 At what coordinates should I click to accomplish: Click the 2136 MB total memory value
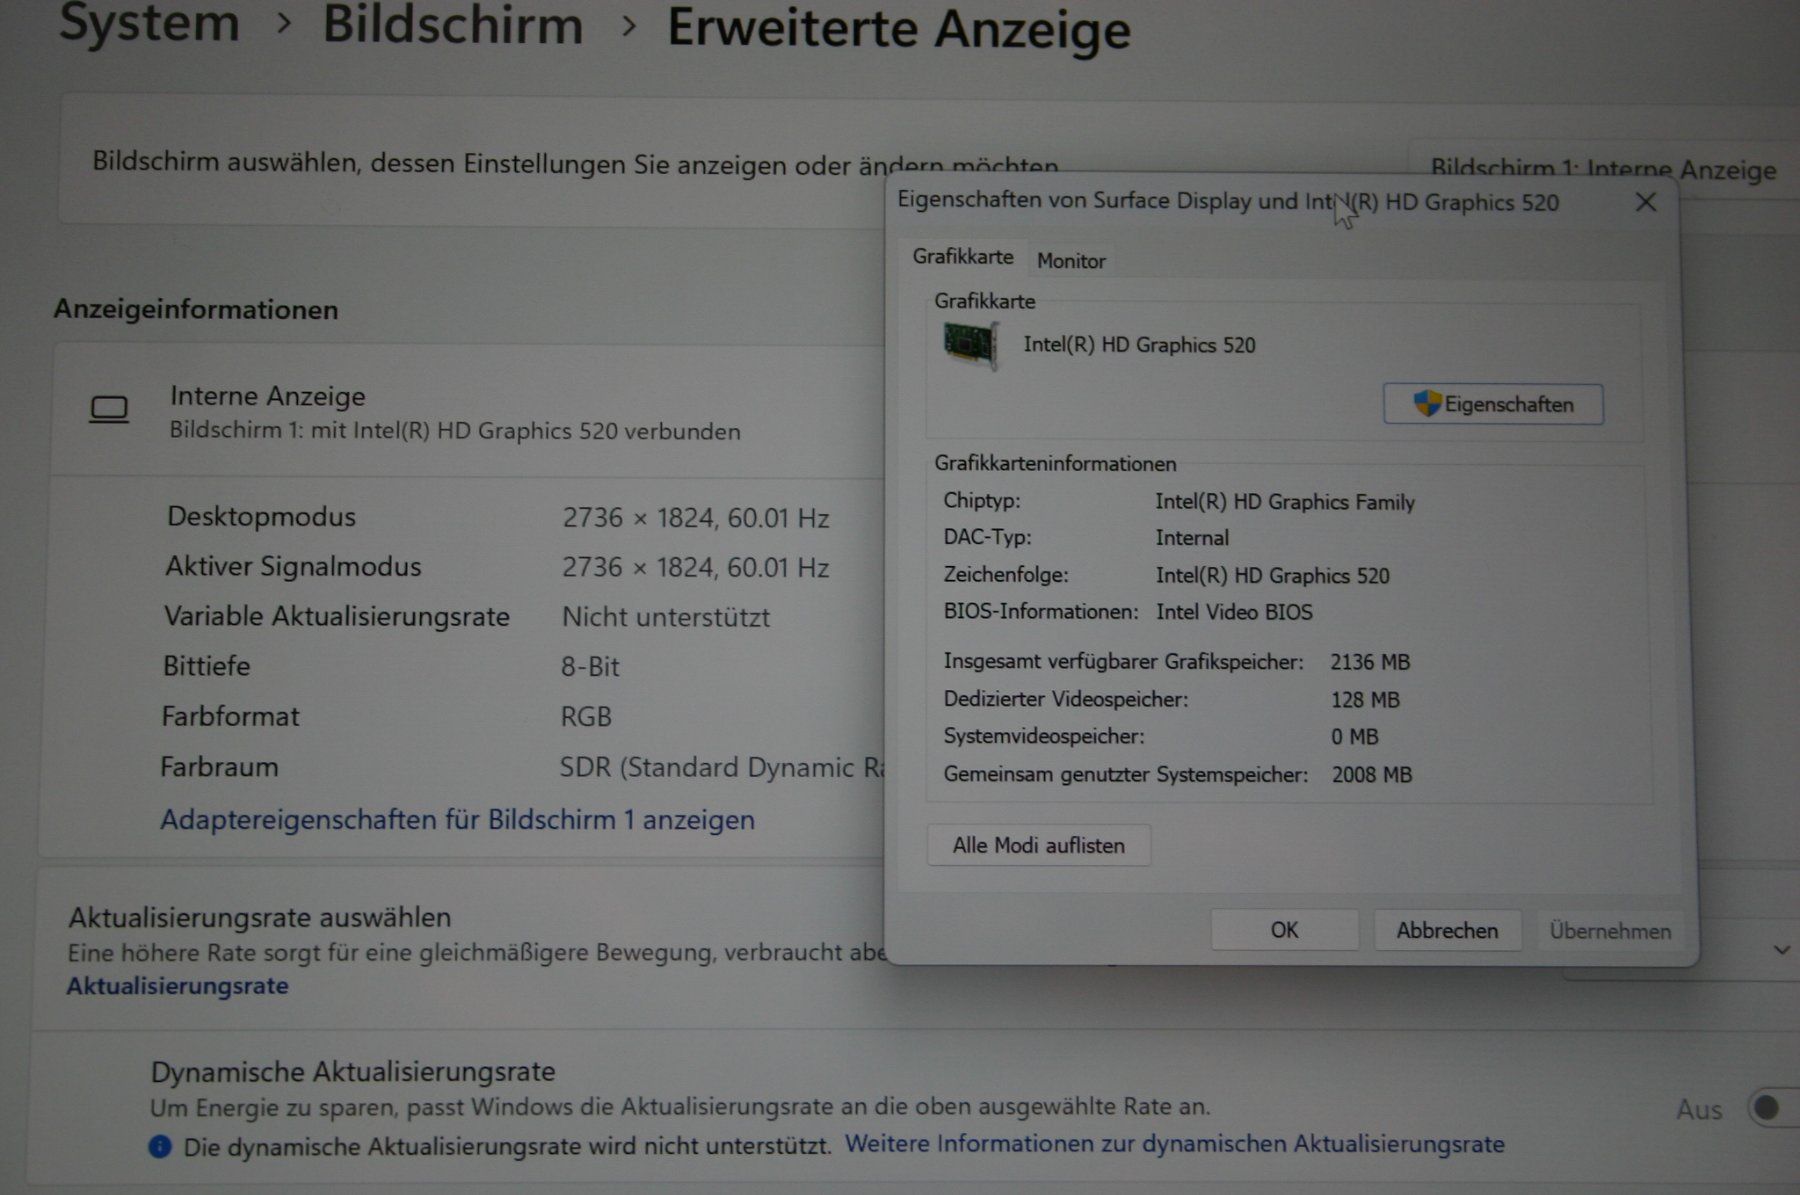[x=1370, y=662]
